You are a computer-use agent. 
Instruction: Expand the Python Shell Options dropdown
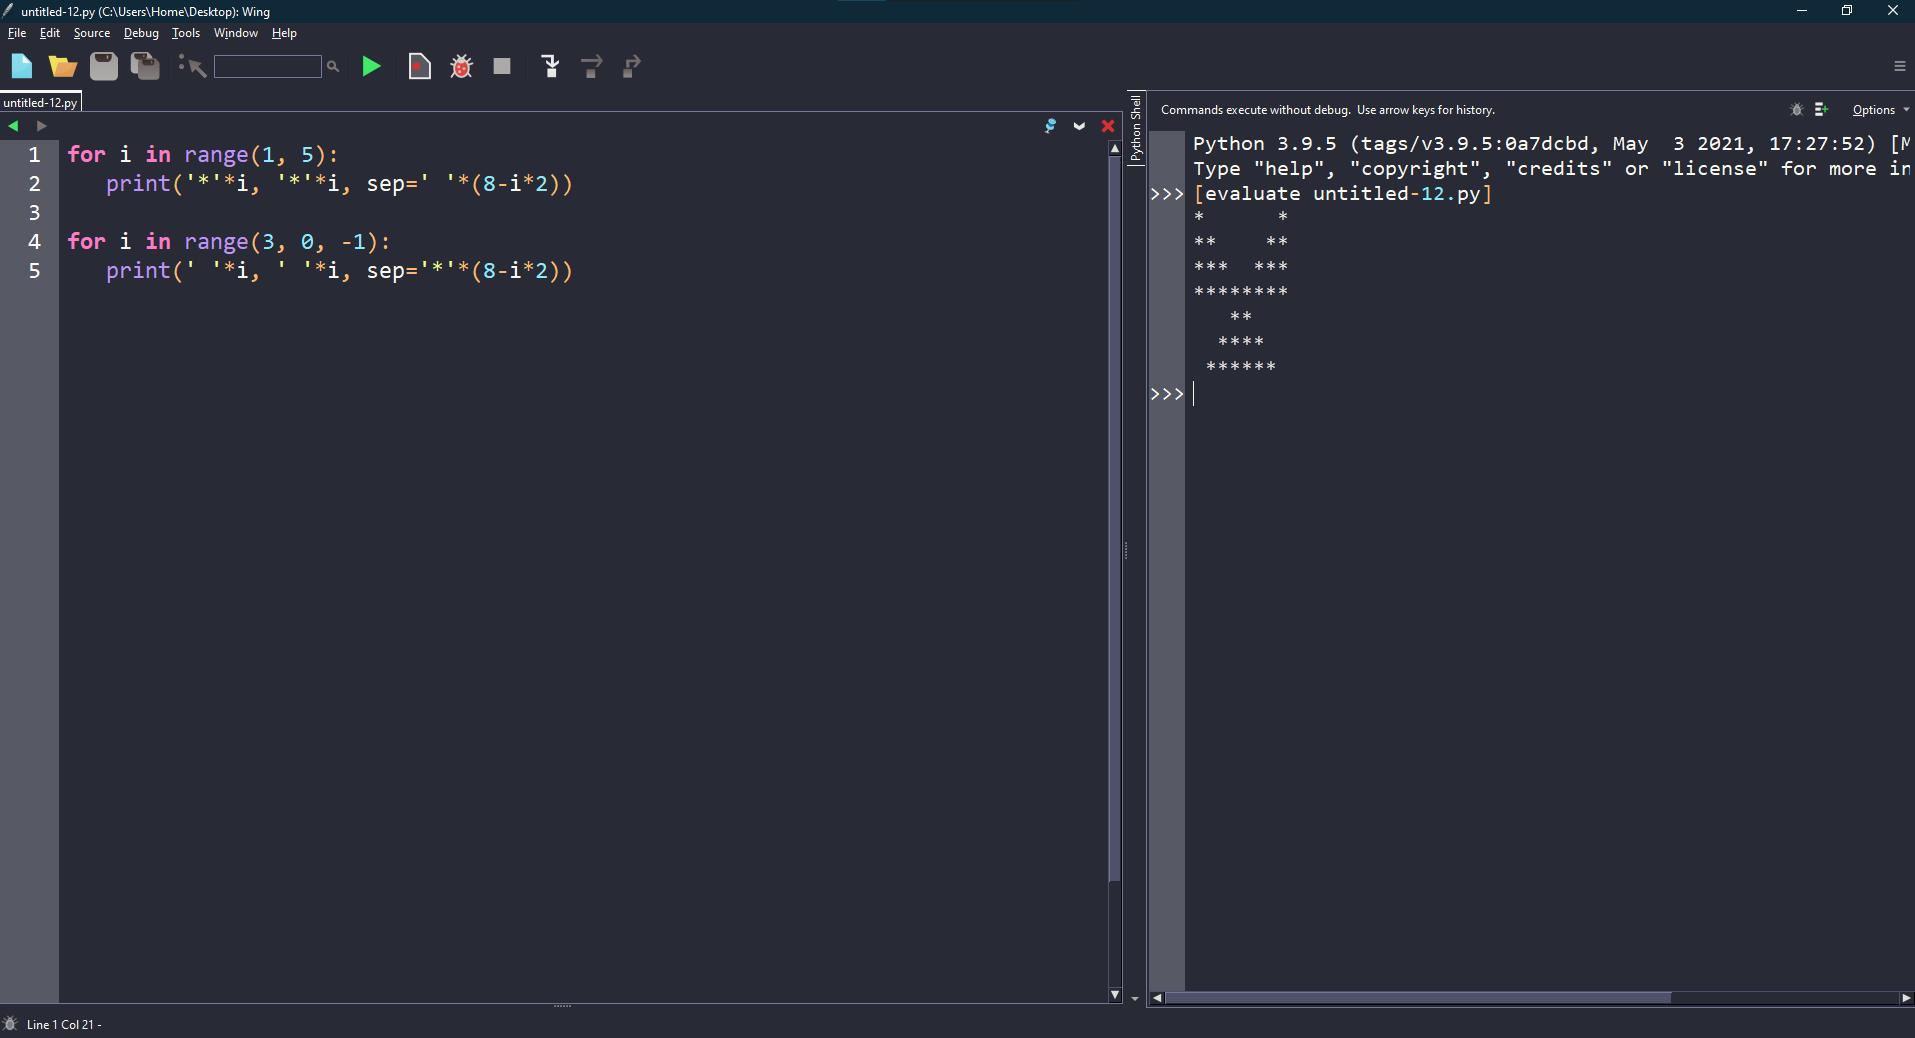1879,110
